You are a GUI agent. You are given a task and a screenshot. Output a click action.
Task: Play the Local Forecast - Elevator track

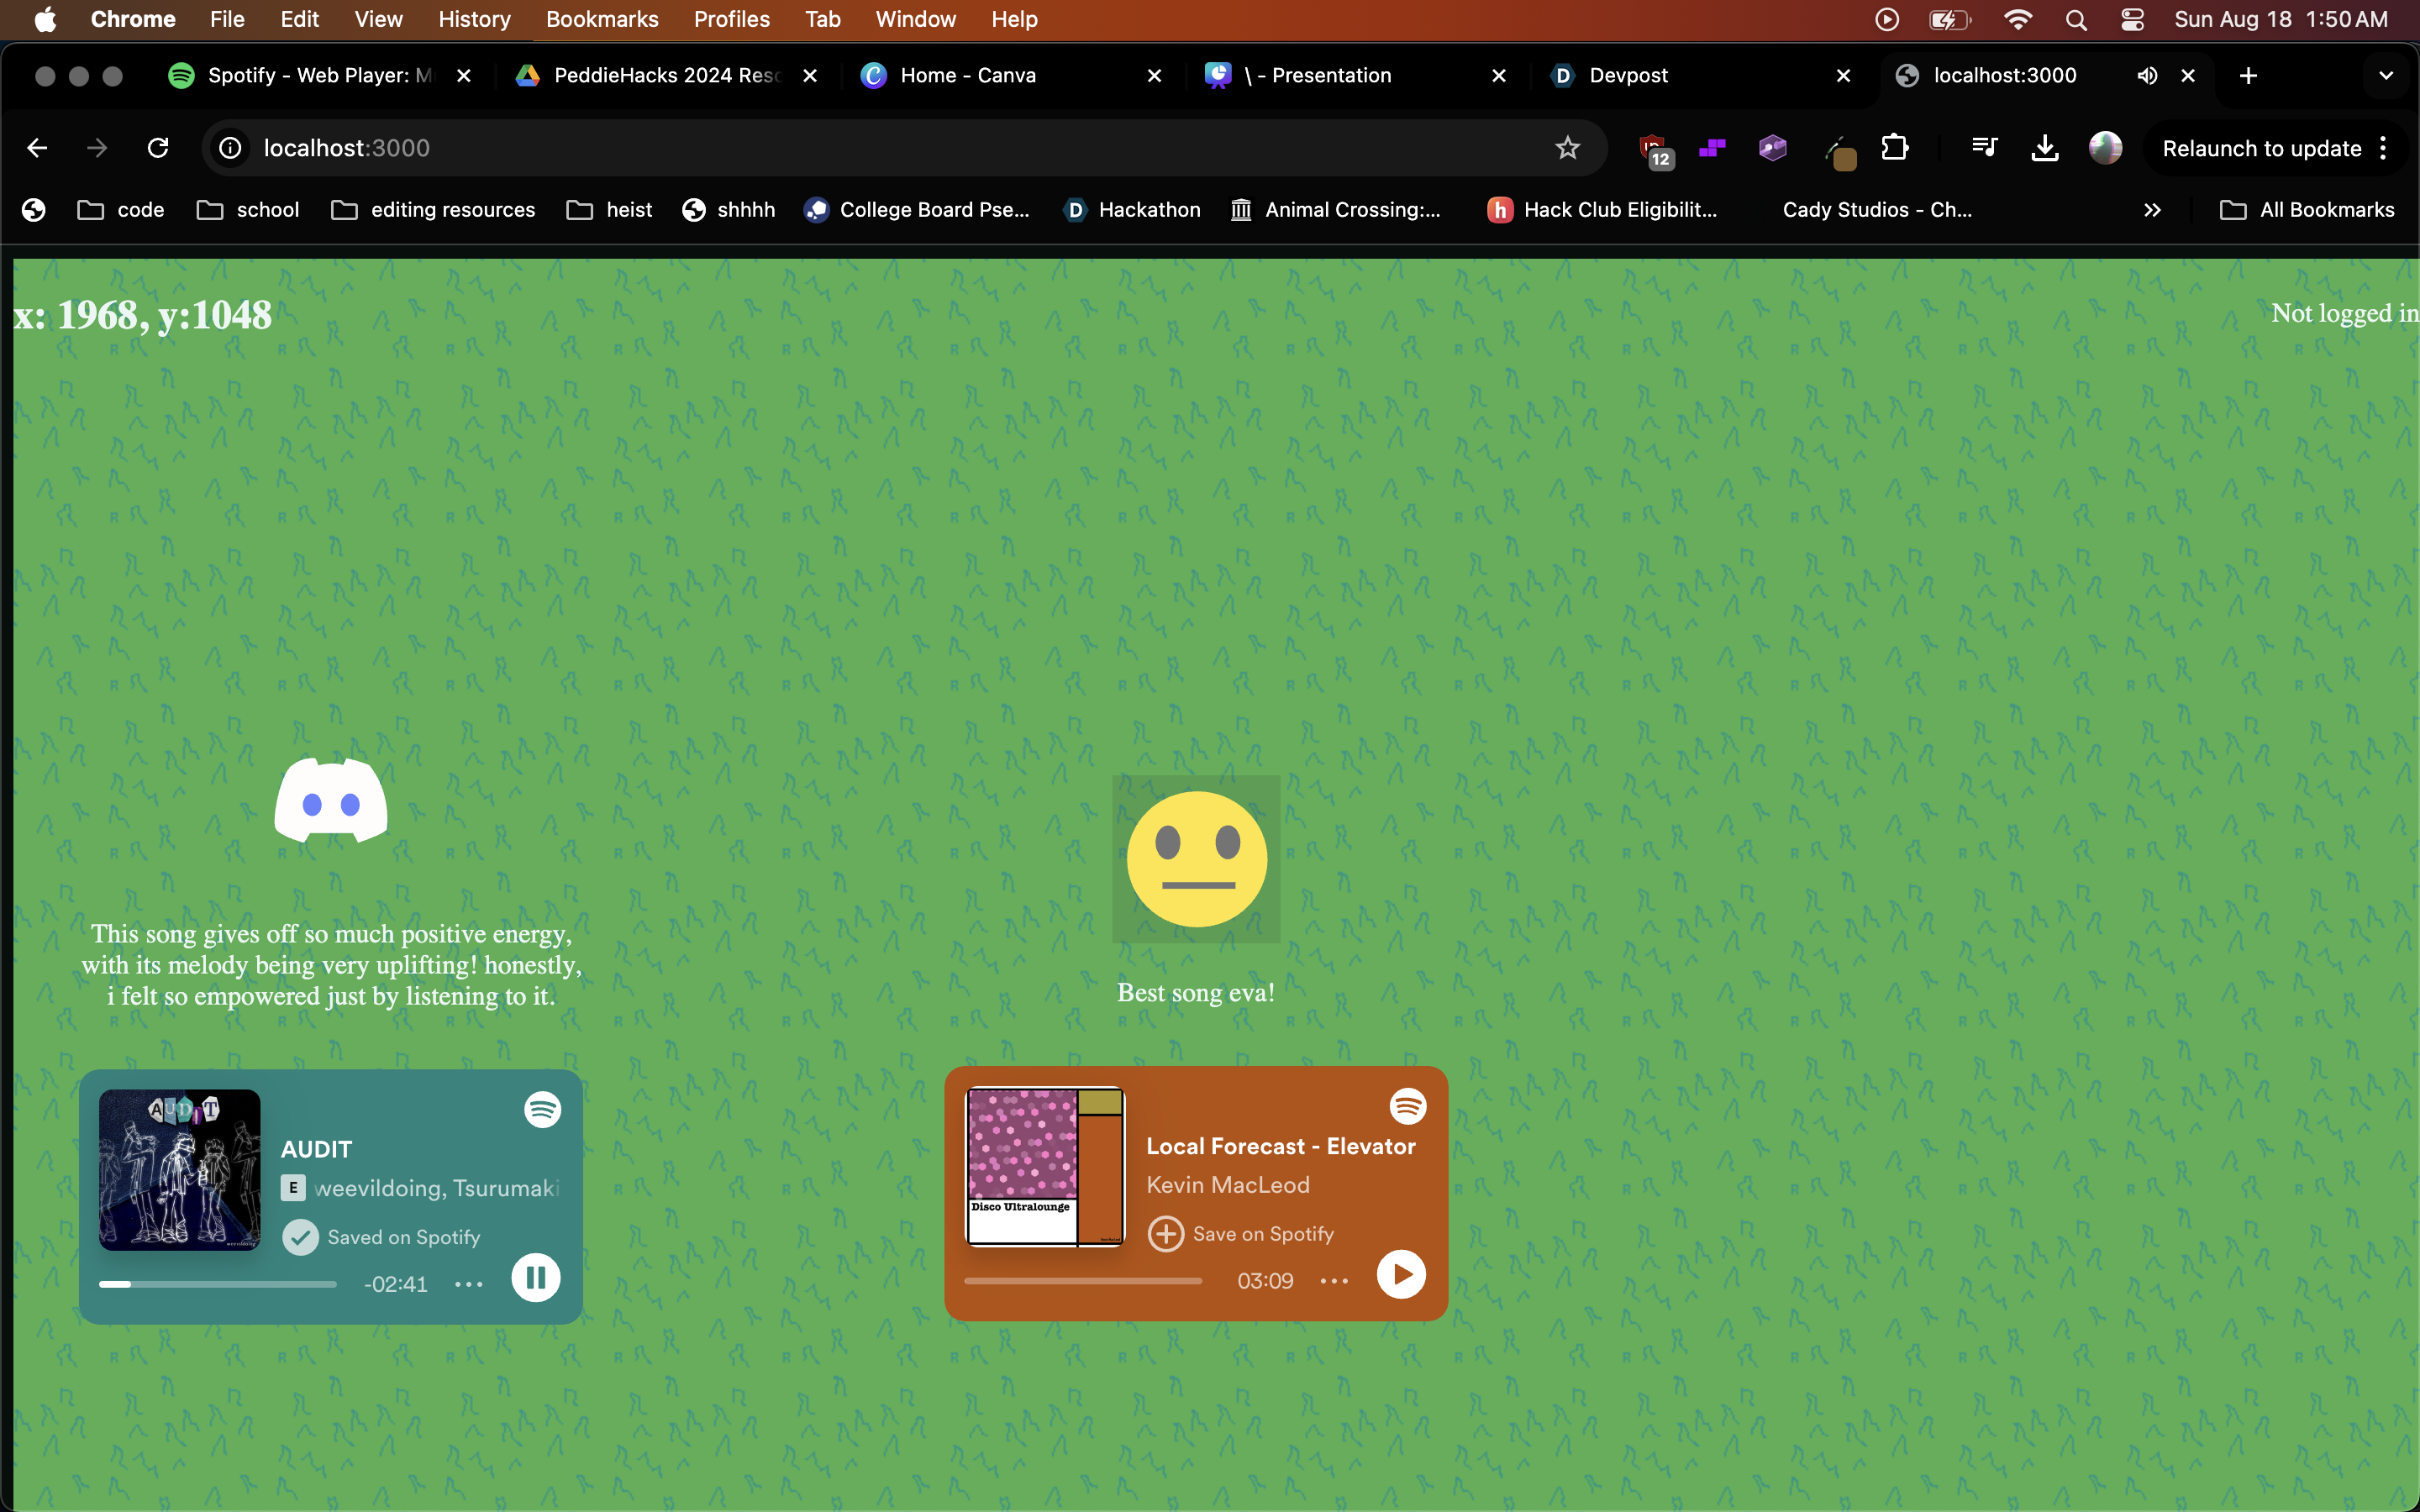point(1401,1274)
